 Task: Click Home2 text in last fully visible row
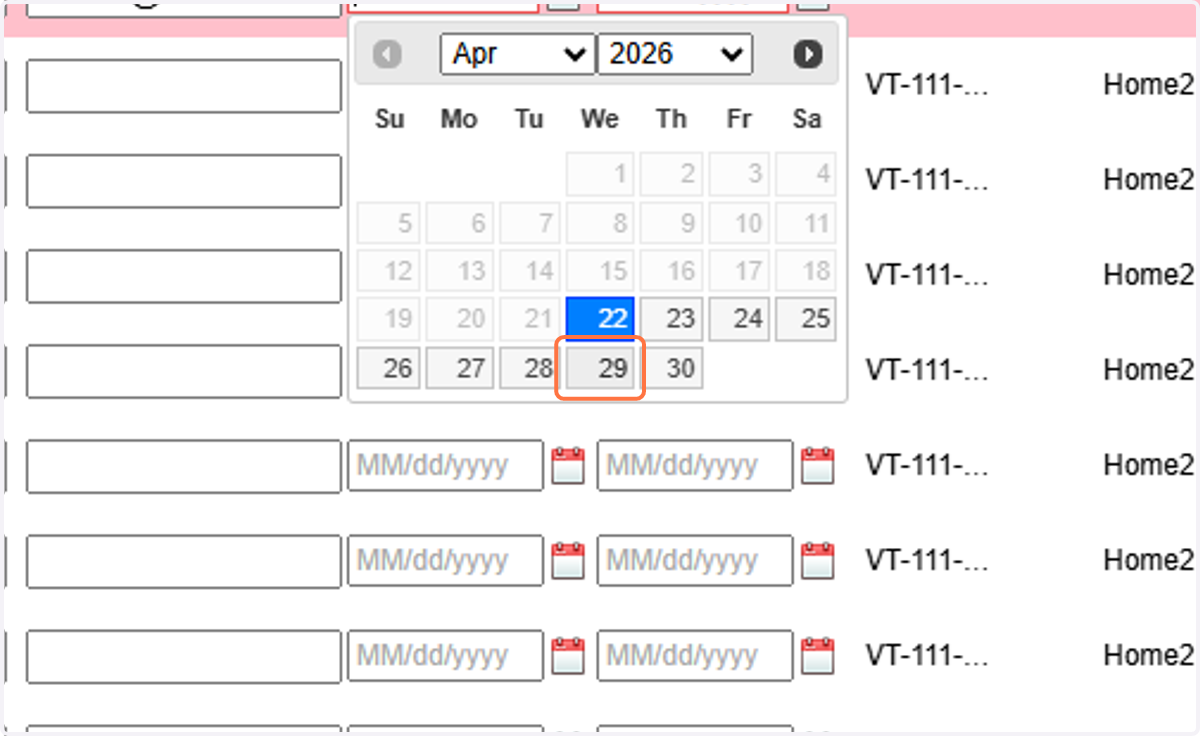[x=1149, y=655]
